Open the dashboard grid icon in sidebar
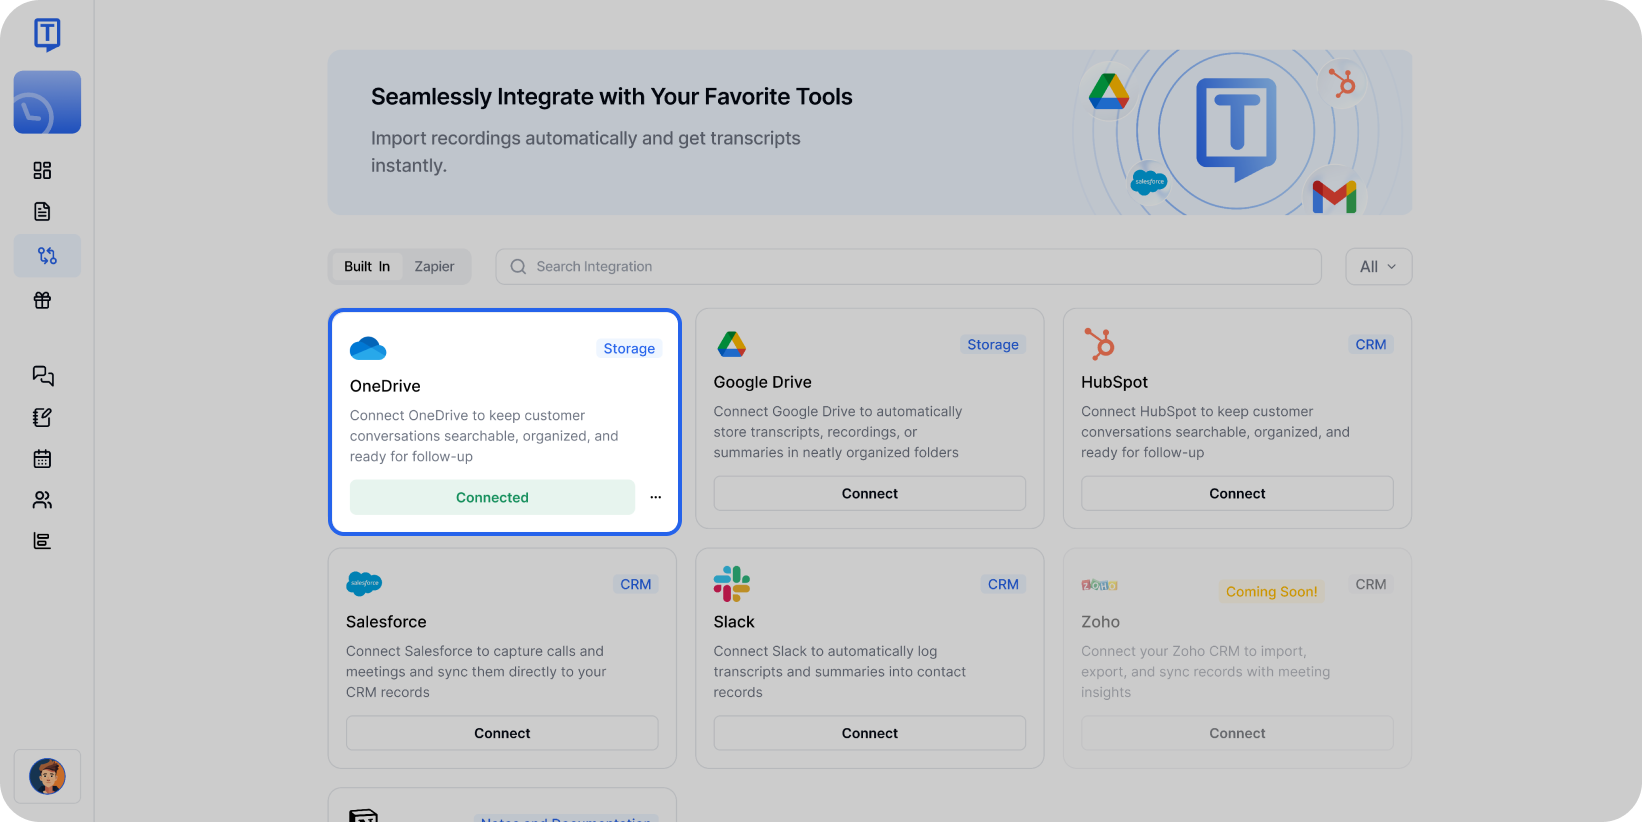 (42, 171)
